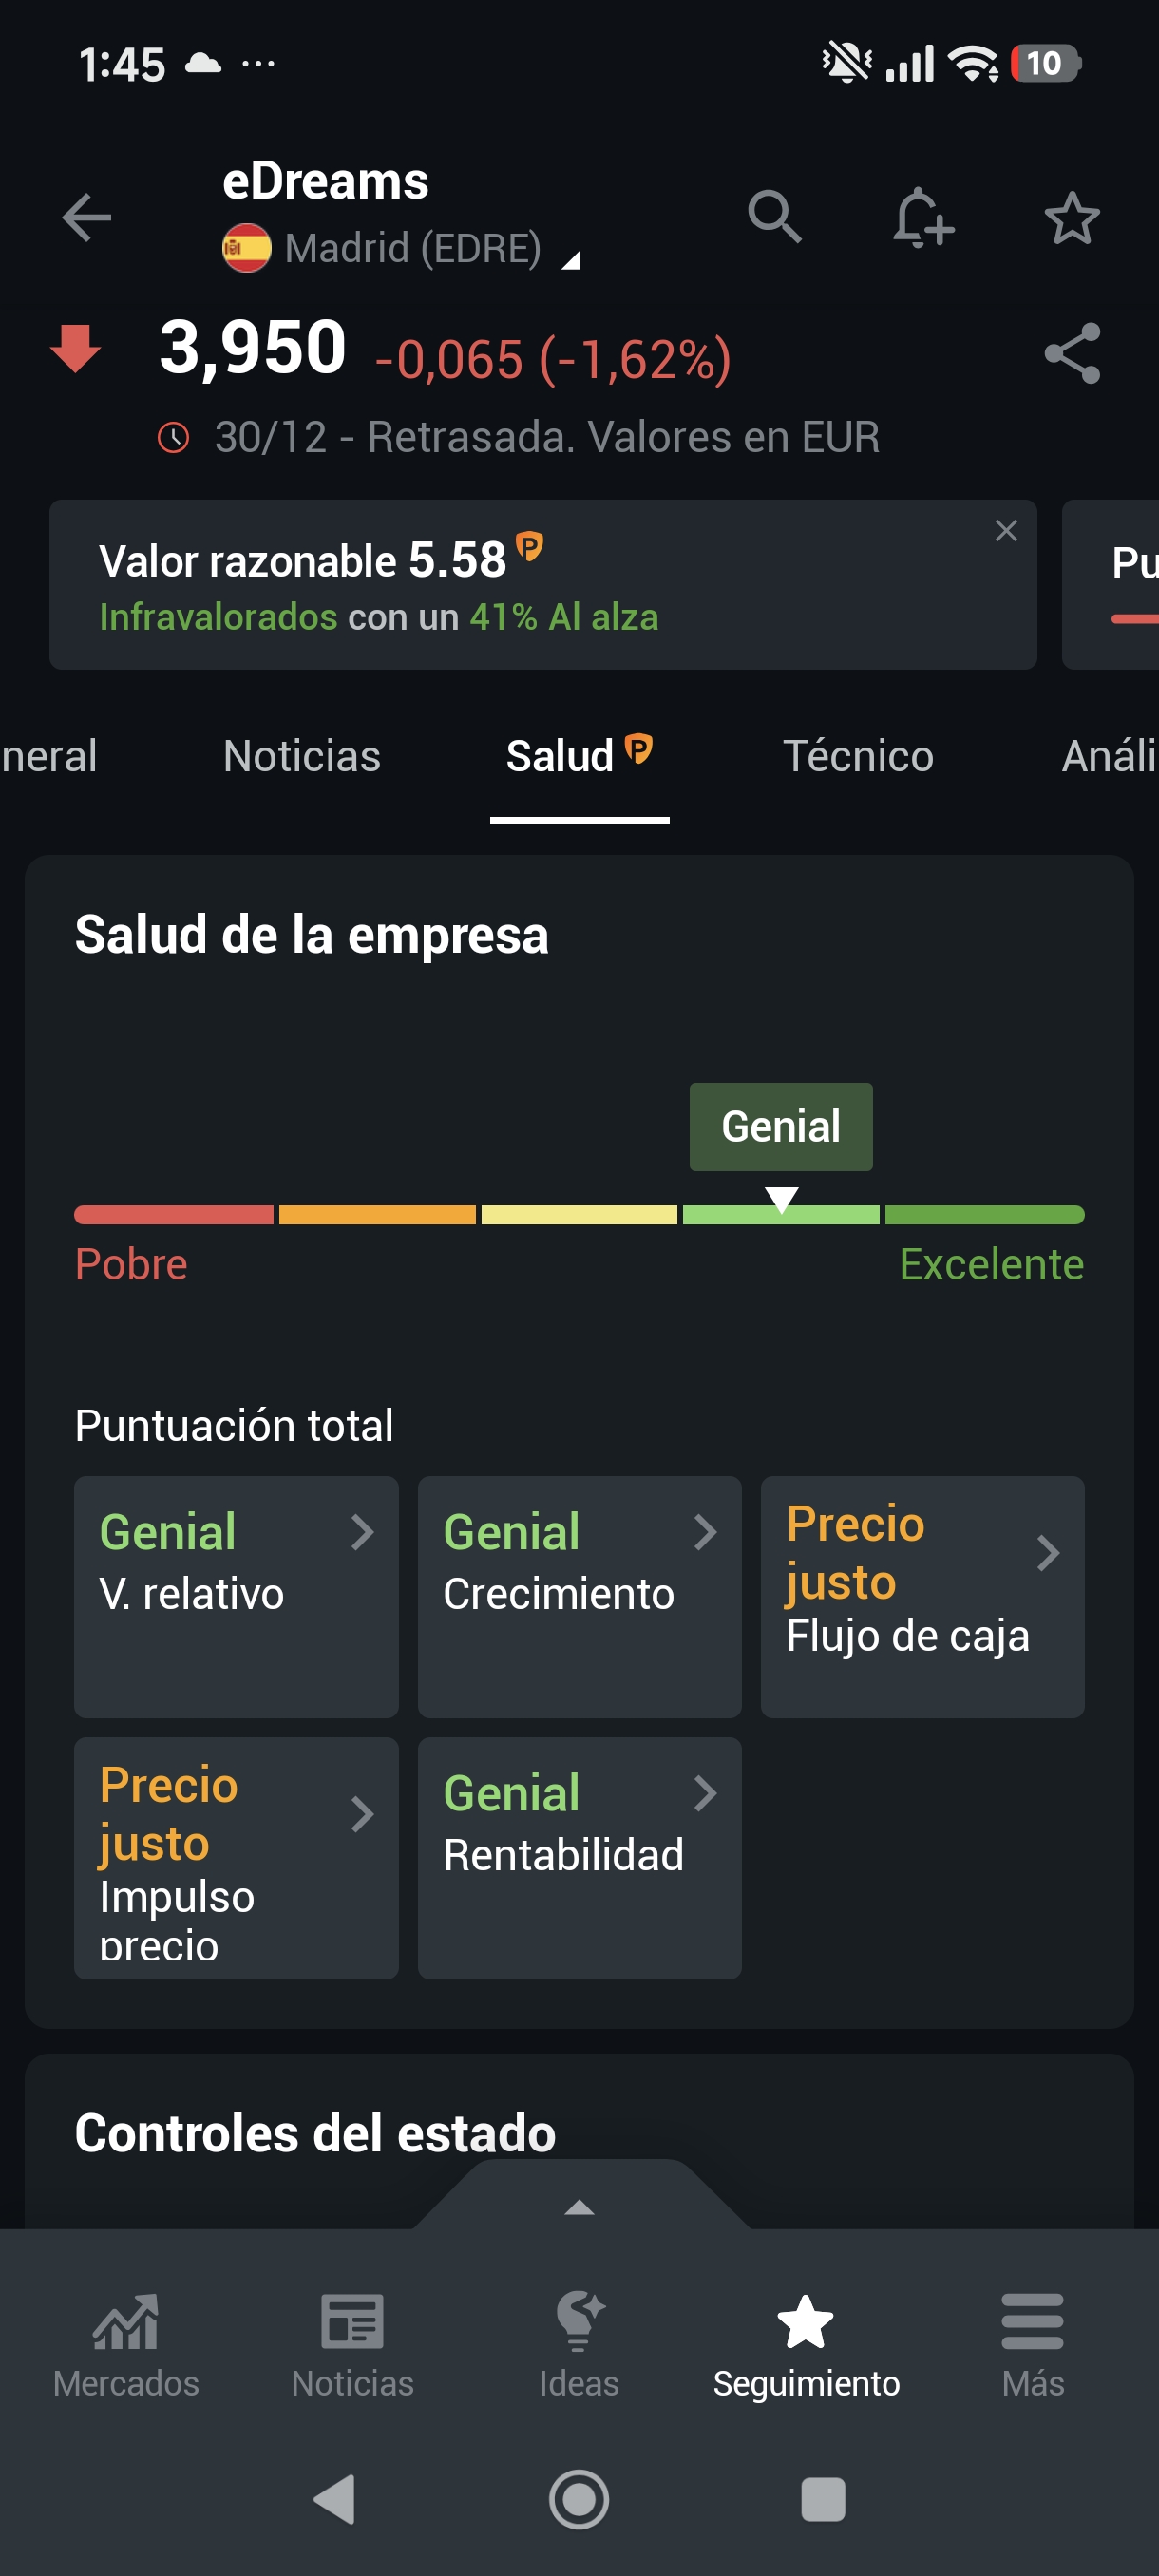
Task: Open the Más hamburger menu
Action: pos(1032,2345)
